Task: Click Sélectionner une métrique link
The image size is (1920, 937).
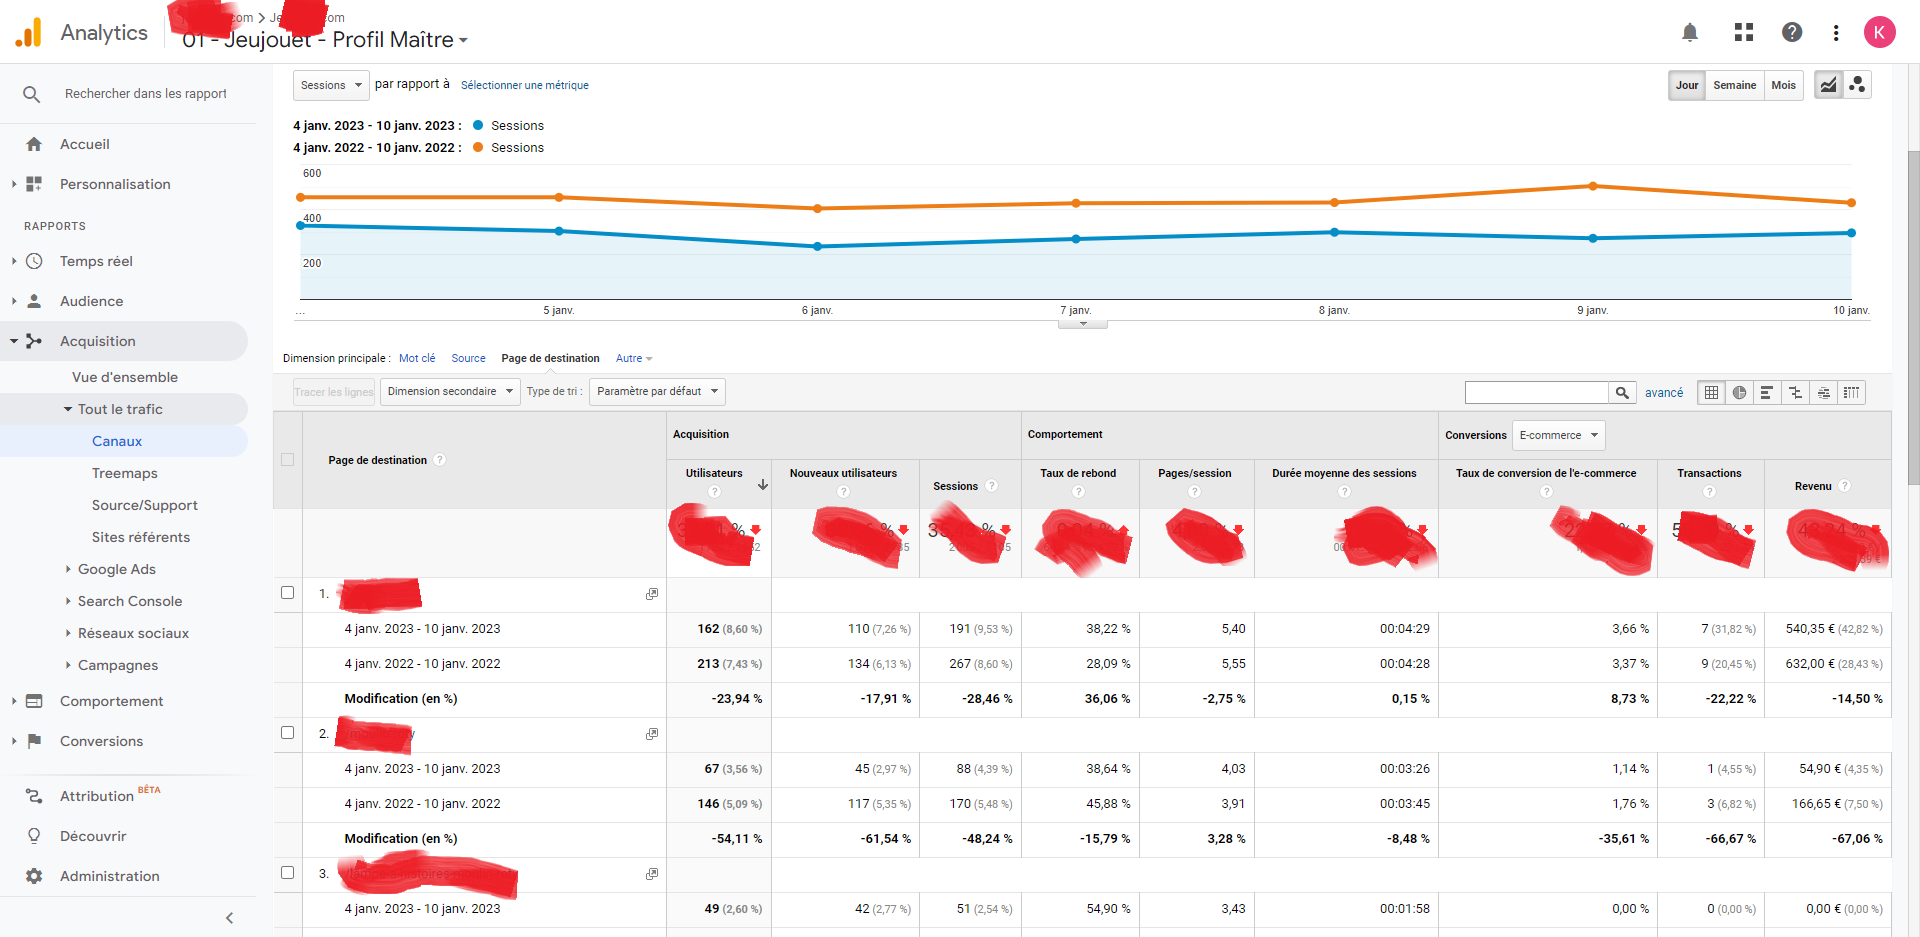Action: [524, 85]
